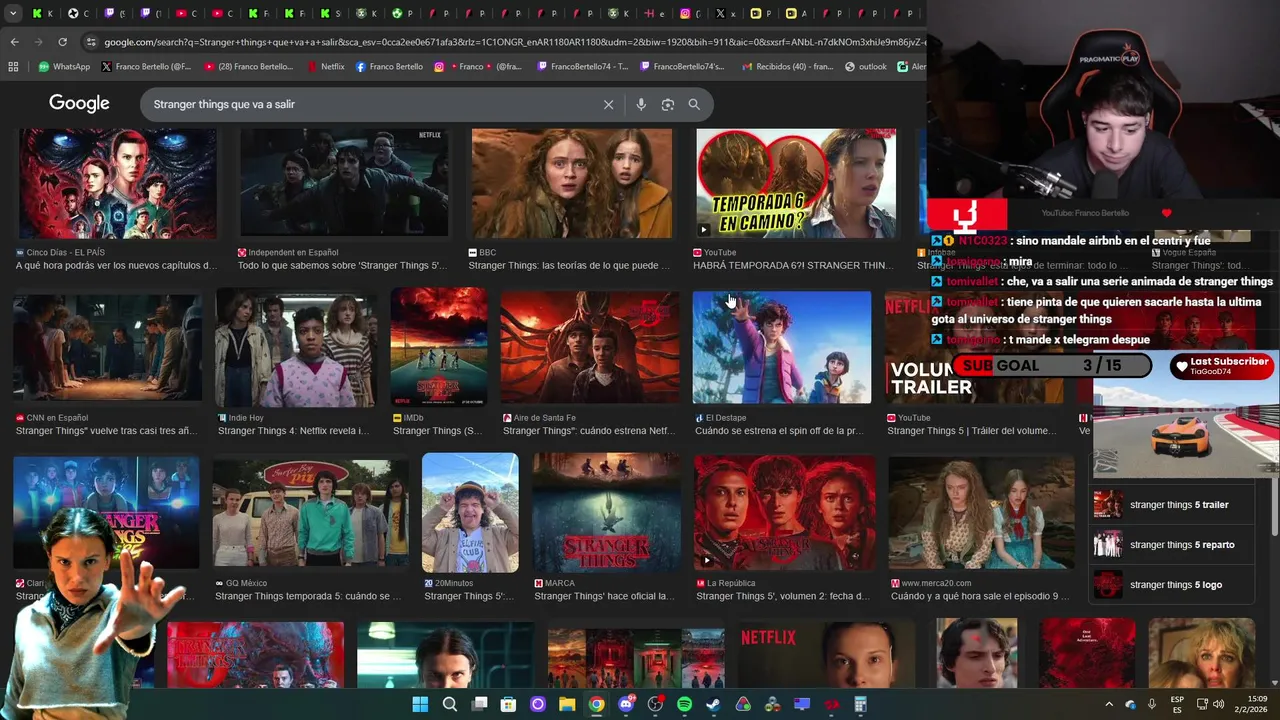Click the microphone icon in system tray

click(x=1152, y=704)
